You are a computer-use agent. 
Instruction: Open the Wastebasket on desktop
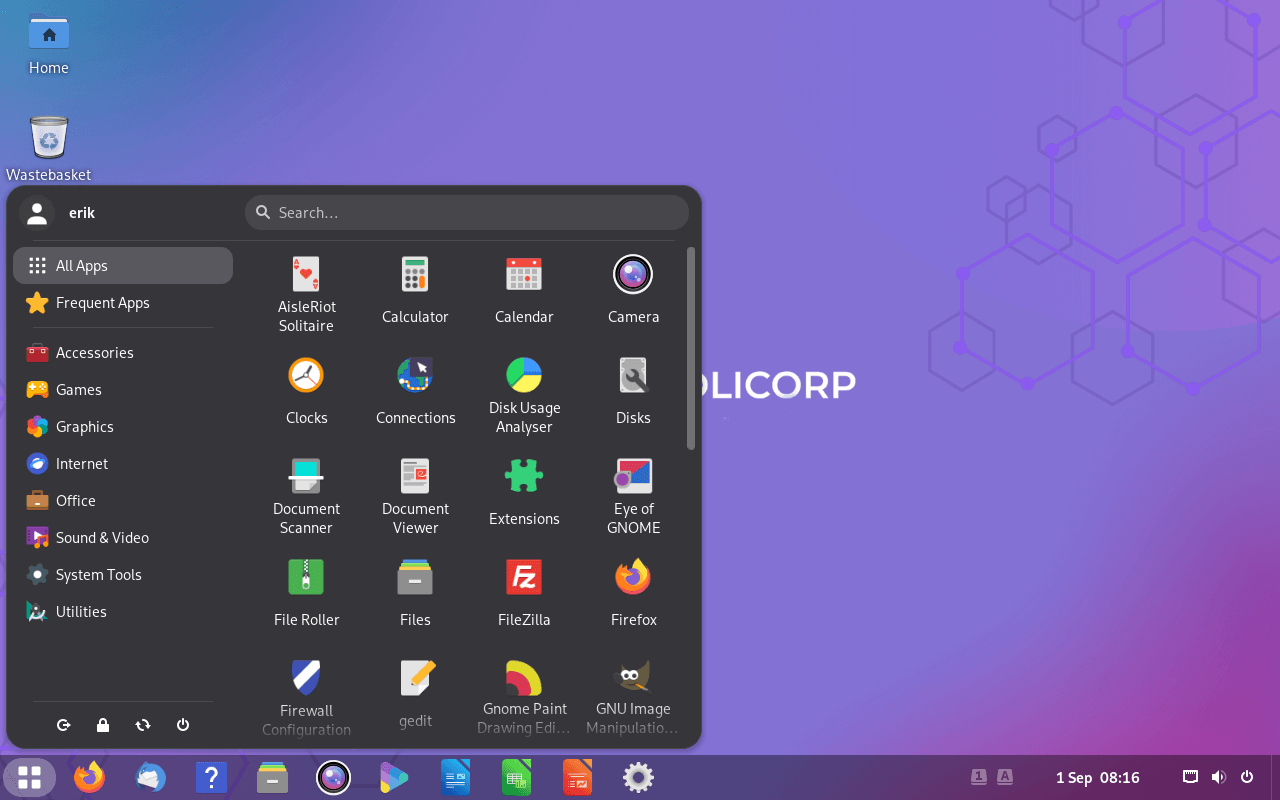(48, 149)
